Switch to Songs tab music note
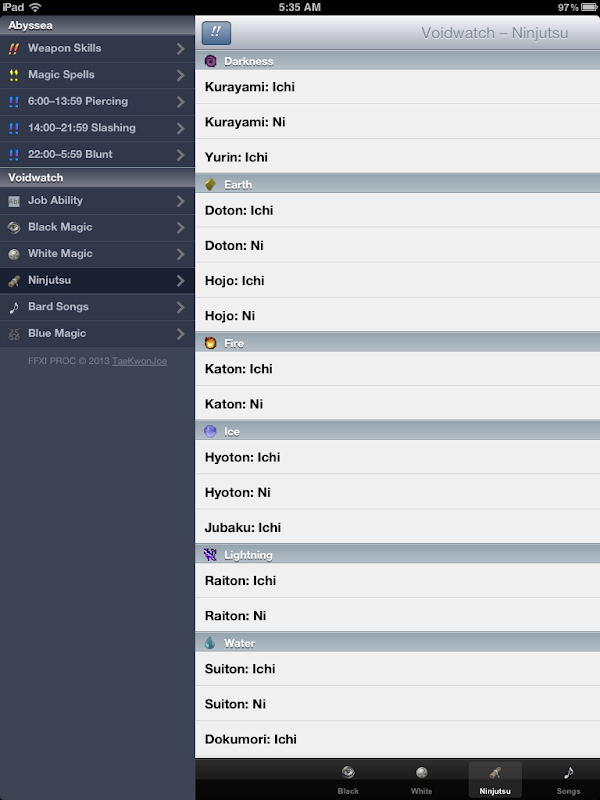Viewport: 600px width, 800px height. [568, 772]
